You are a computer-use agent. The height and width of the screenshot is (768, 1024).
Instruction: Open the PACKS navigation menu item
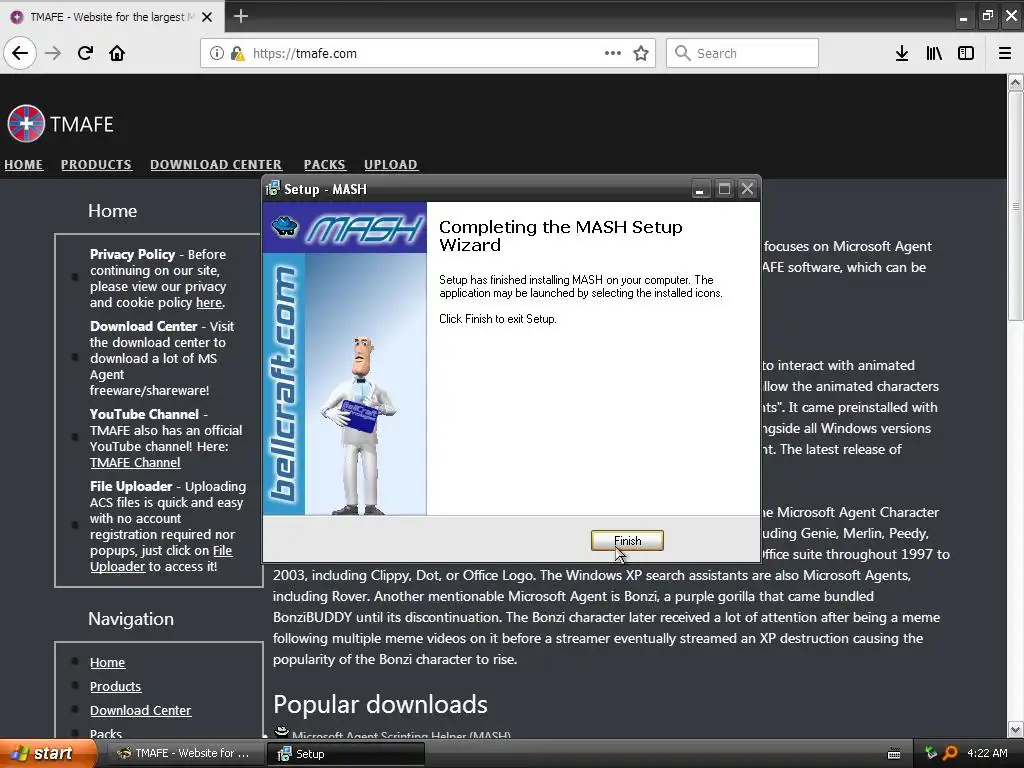click(x=325, y=165)
